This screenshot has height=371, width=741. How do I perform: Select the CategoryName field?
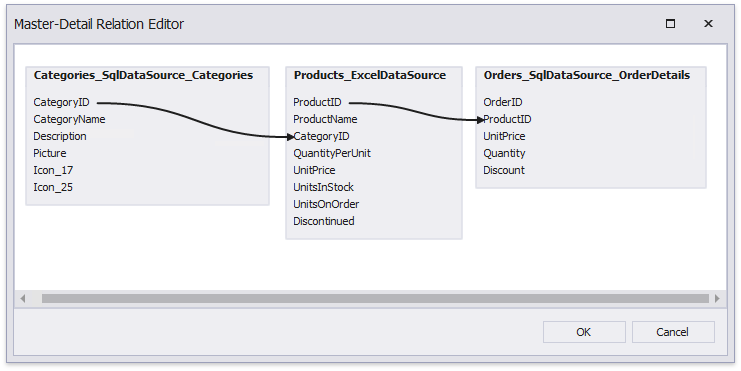[x=69, y=120]
